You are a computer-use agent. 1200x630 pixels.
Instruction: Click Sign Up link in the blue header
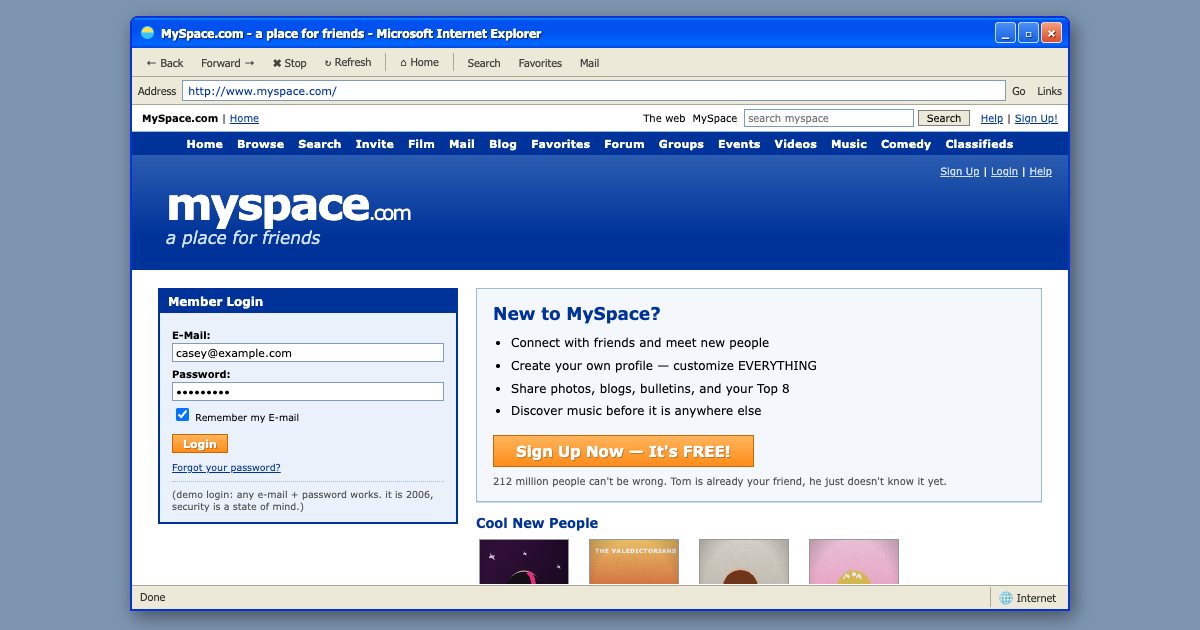click(960, 171)
